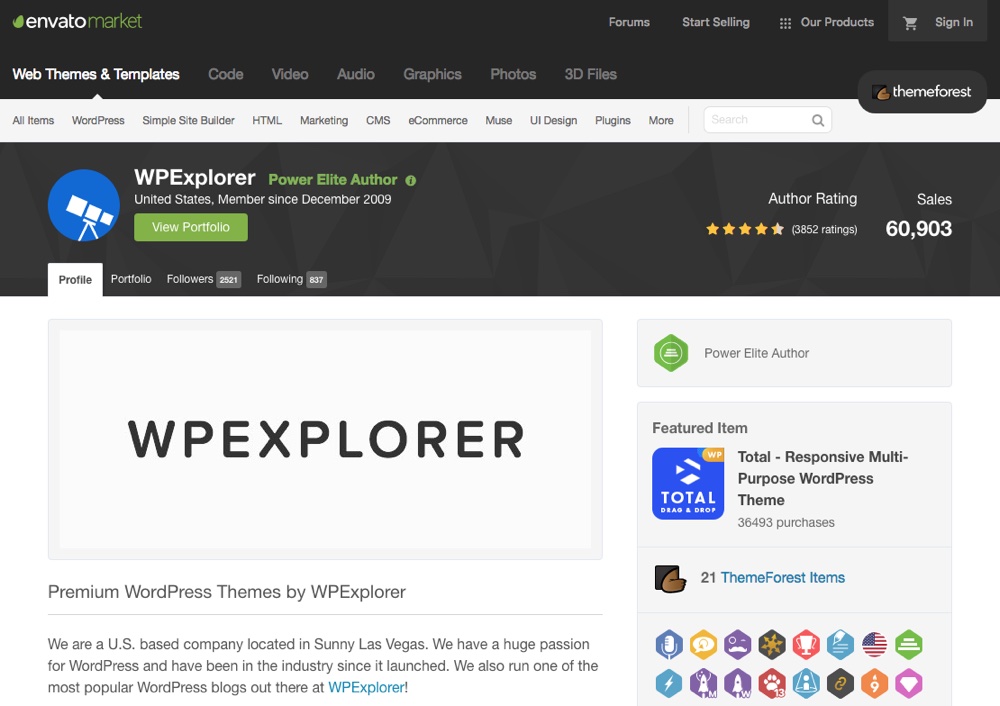Screen dimensions: 1000x706
Task: Click the pink diamond badge
Action: coord(909,684)
